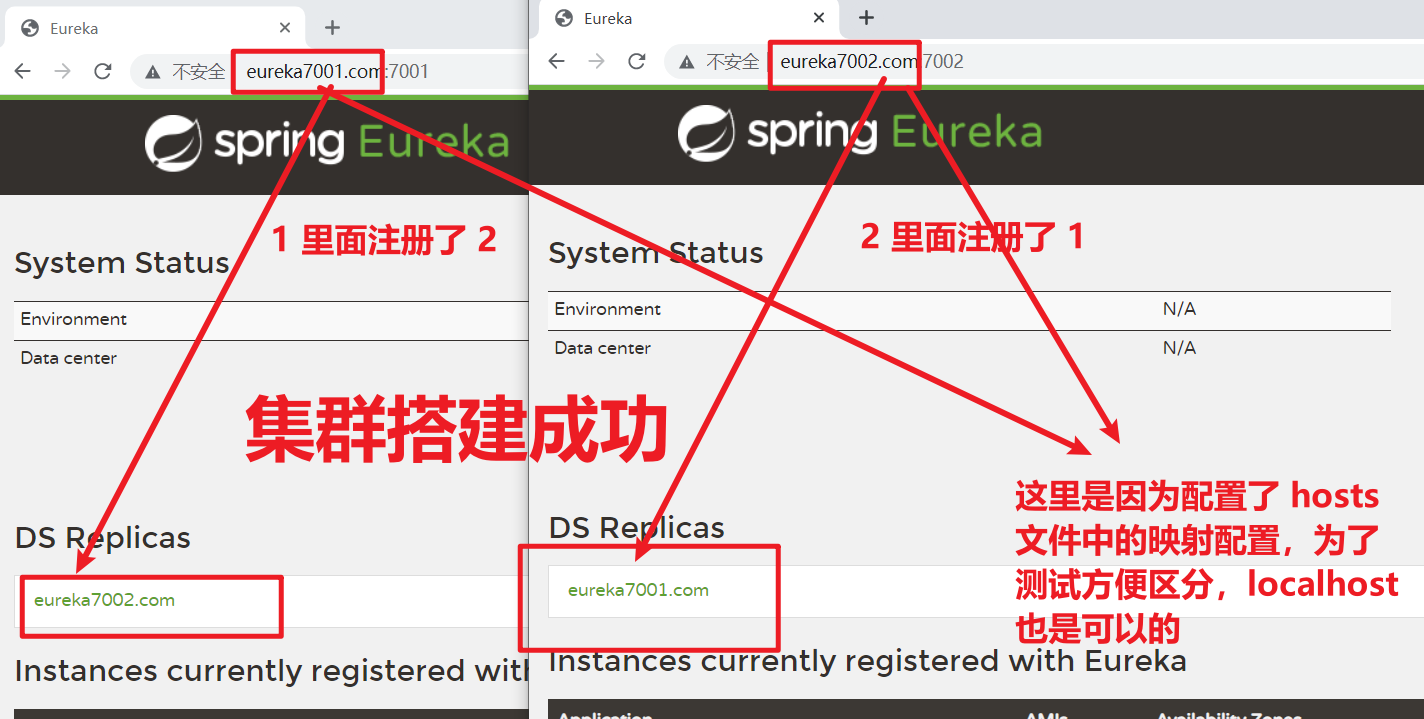The width and height of the screenshot is (1424, 719).
Task: Select the Eureka tab in the eureka7002 window
Action: tap(689, 18)
